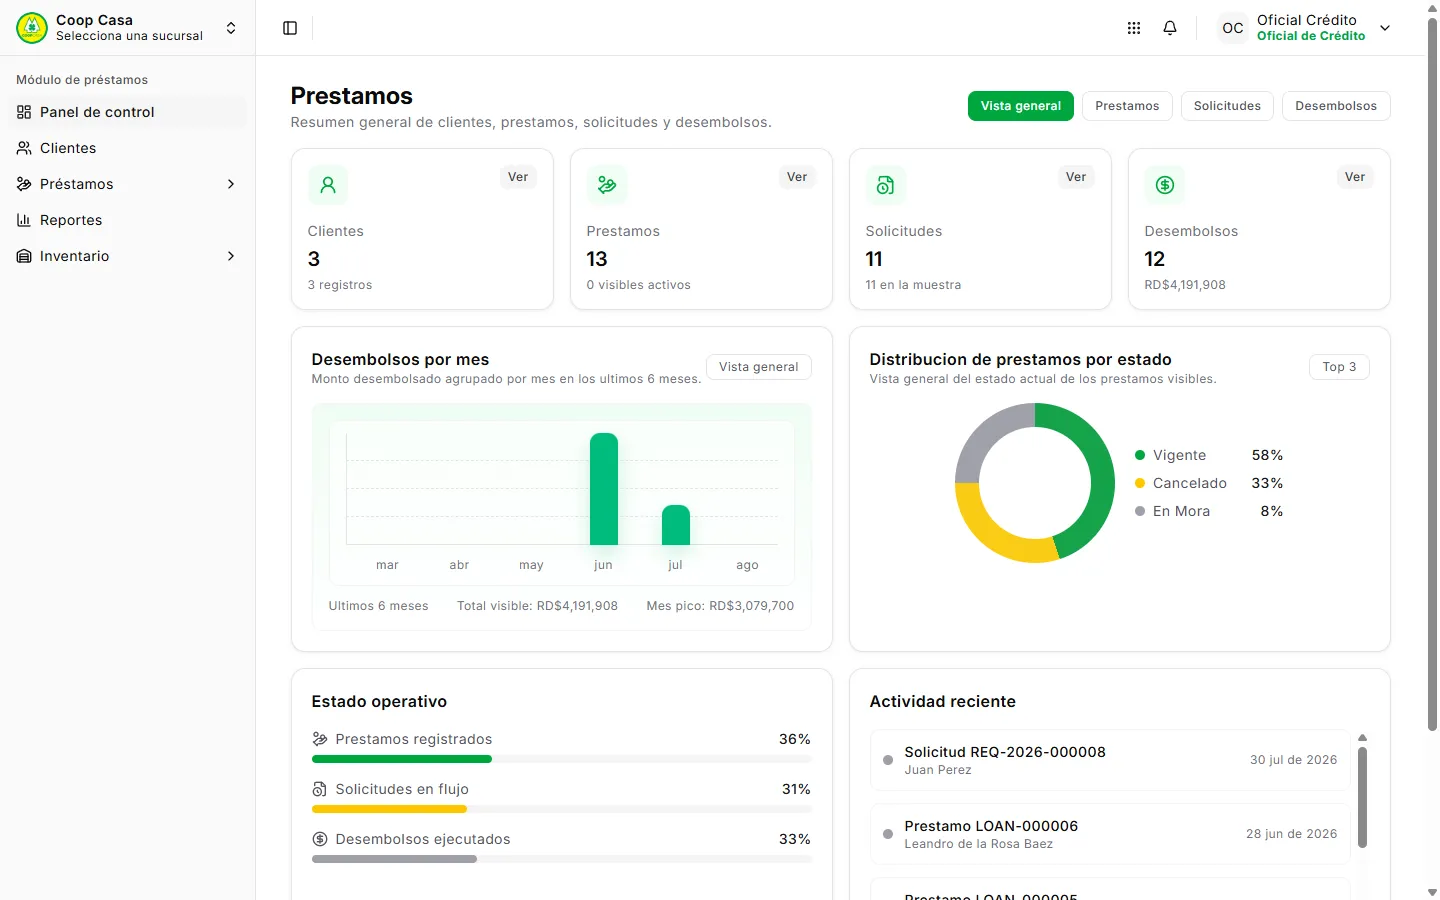
Task: Click the Ultimos 6 meses label
Action: [378, 606]
